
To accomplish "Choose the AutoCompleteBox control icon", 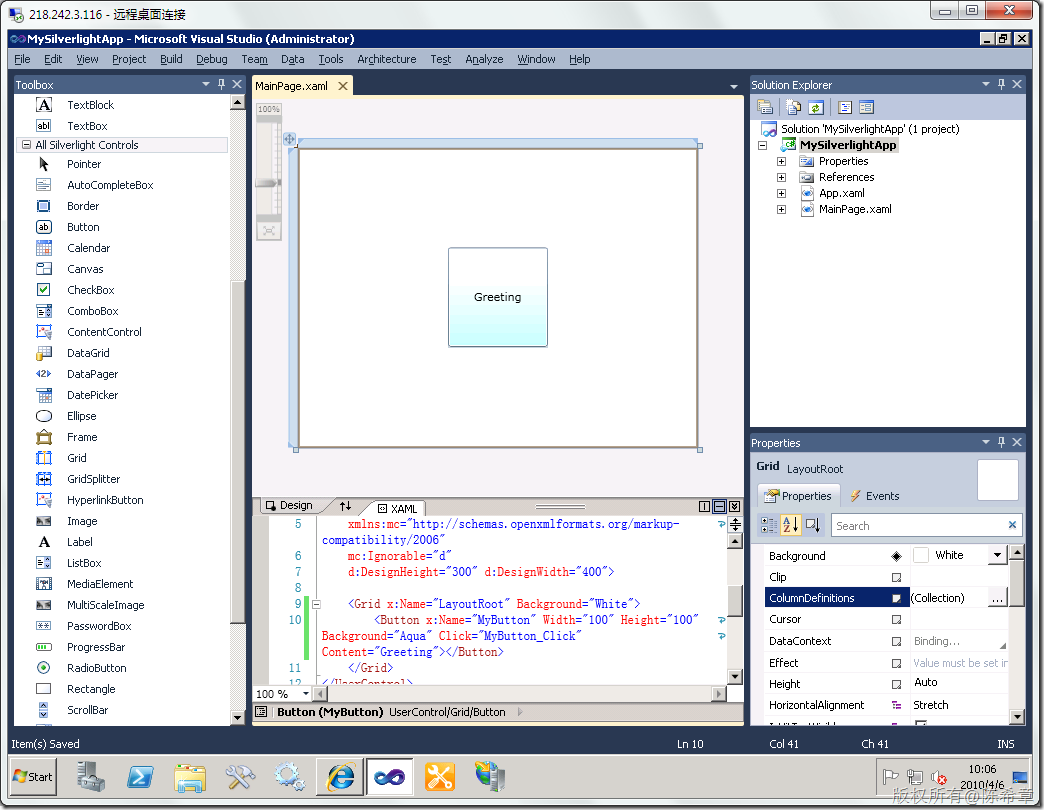I will [44, 185].
